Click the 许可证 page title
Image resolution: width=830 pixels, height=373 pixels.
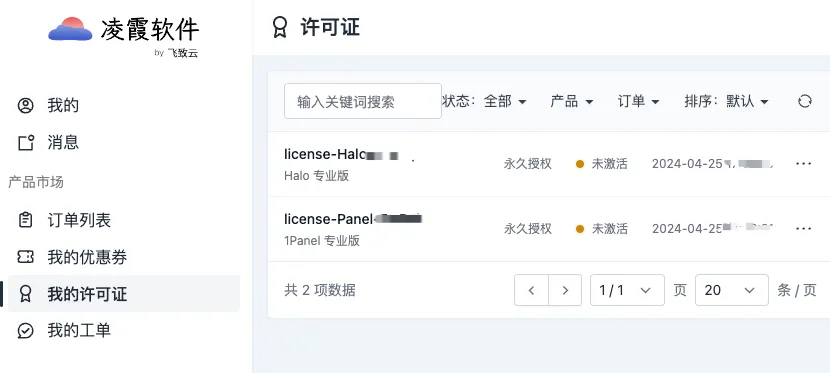pos(330,27)
